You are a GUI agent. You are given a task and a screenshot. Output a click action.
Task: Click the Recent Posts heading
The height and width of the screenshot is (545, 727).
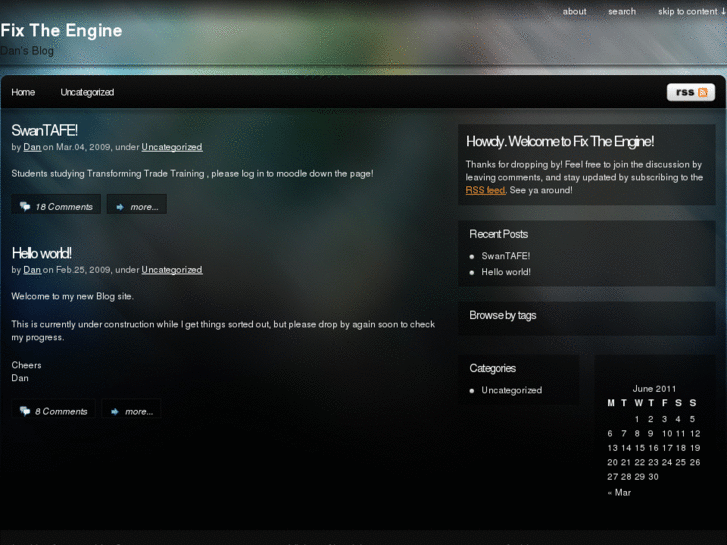click(x=498, y=234)
